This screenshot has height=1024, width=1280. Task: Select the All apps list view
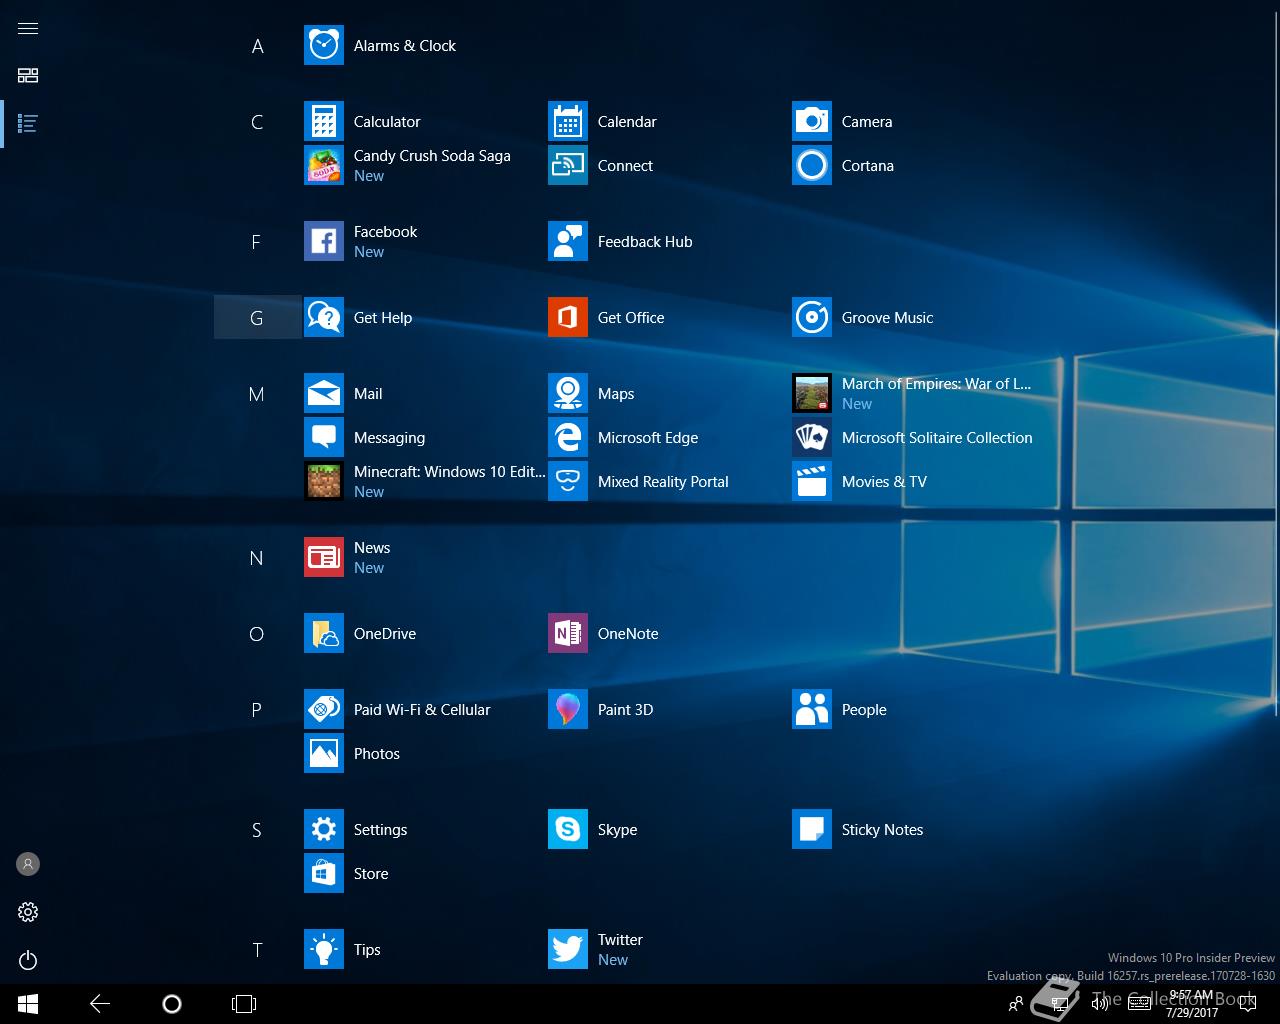(x=28, y=124)
